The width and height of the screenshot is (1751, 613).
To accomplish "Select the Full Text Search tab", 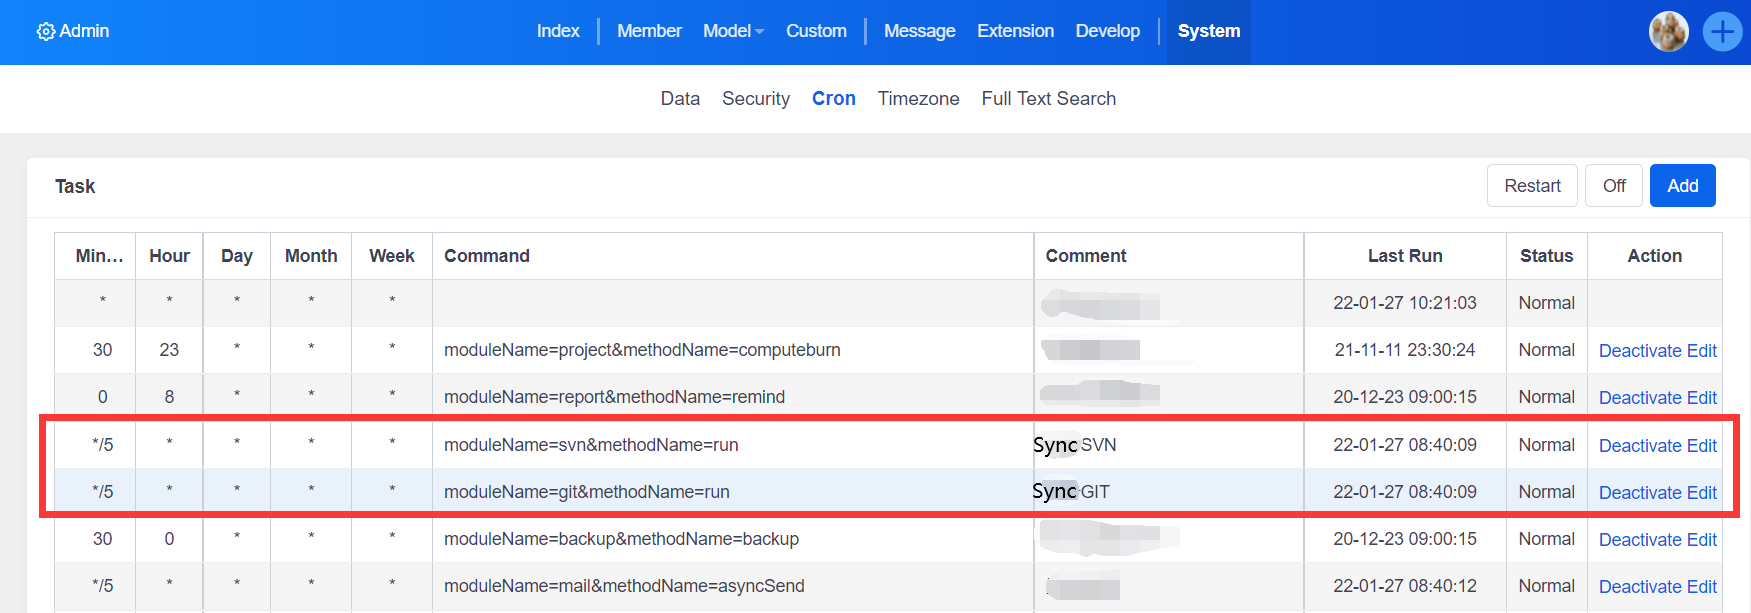I will (1048, 99).
